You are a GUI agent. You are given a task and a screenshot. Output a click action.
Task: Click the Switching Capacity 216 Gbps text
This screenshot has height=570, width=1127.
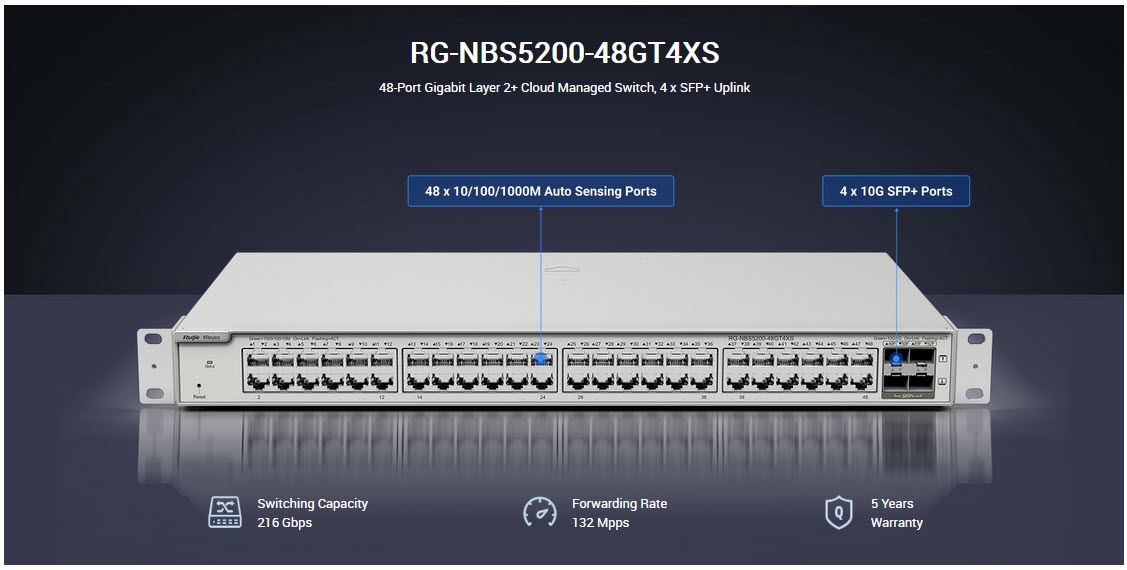[x=312, y=513]
